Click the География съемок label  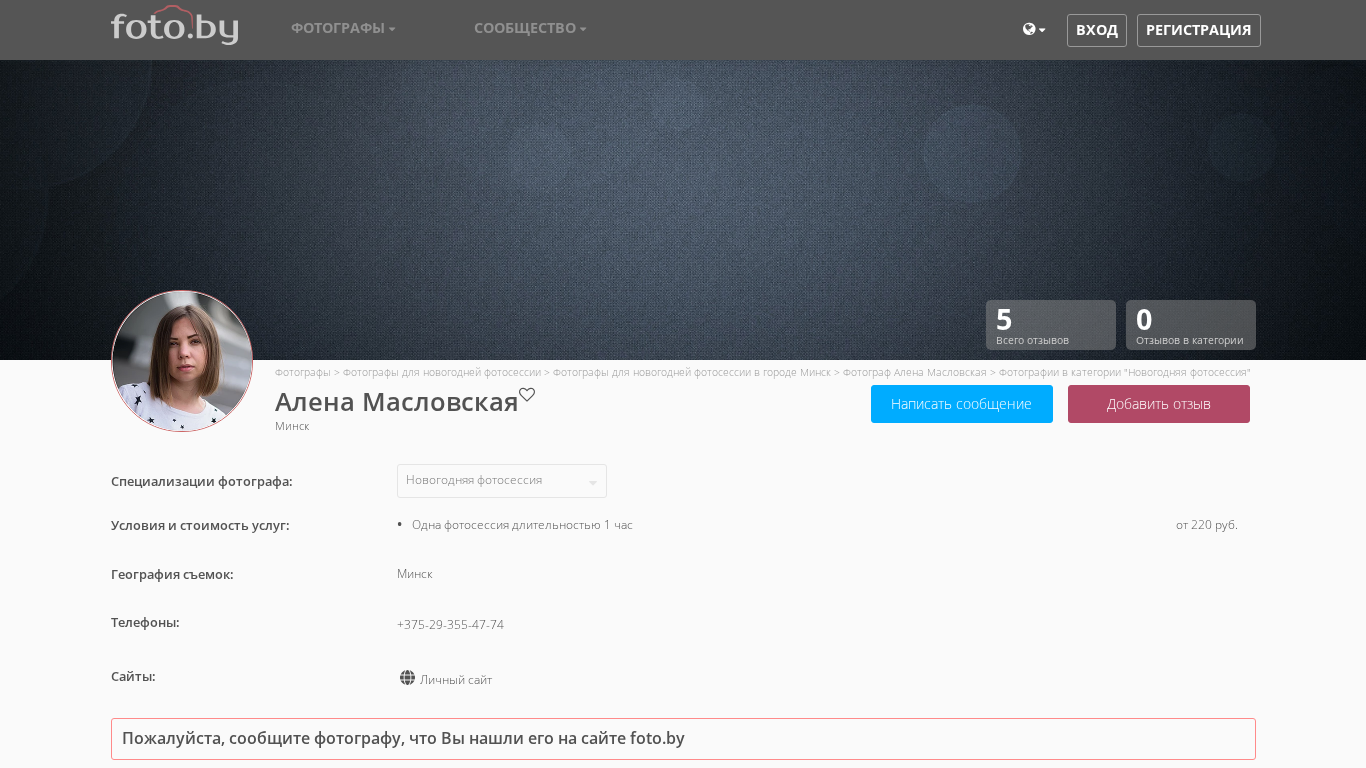[172, 575]
